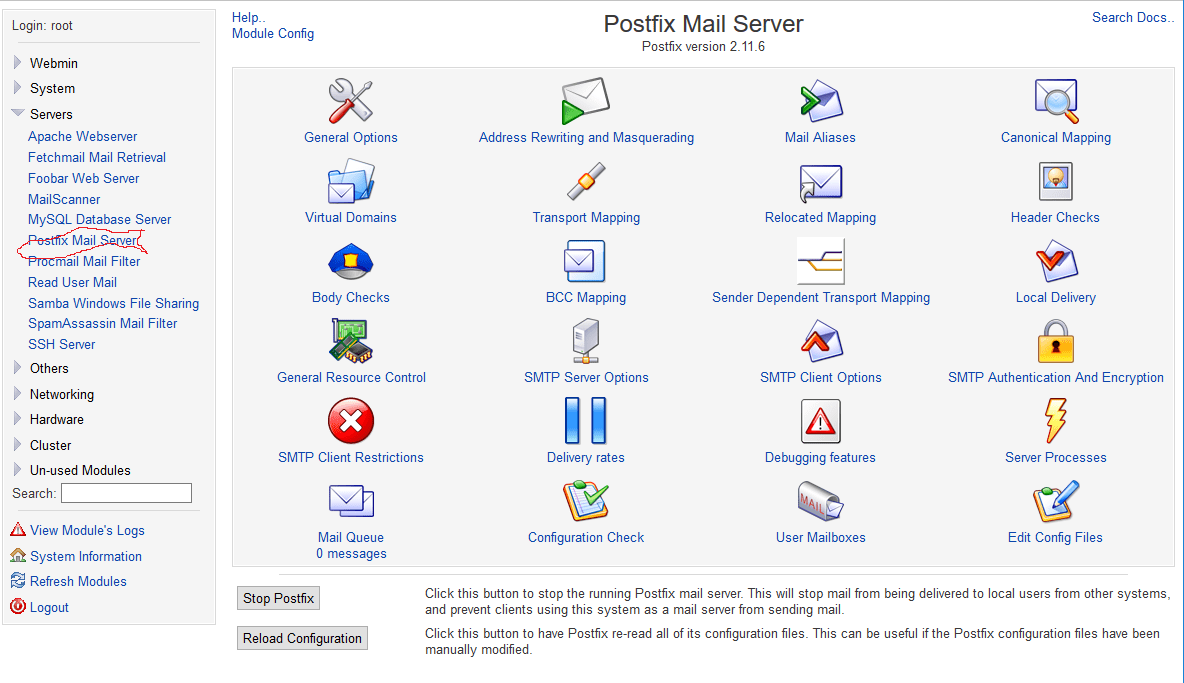Focus the sidebar Search input field
The width and height of the screenshot is (1184, 683).
[x=126, y=493]
